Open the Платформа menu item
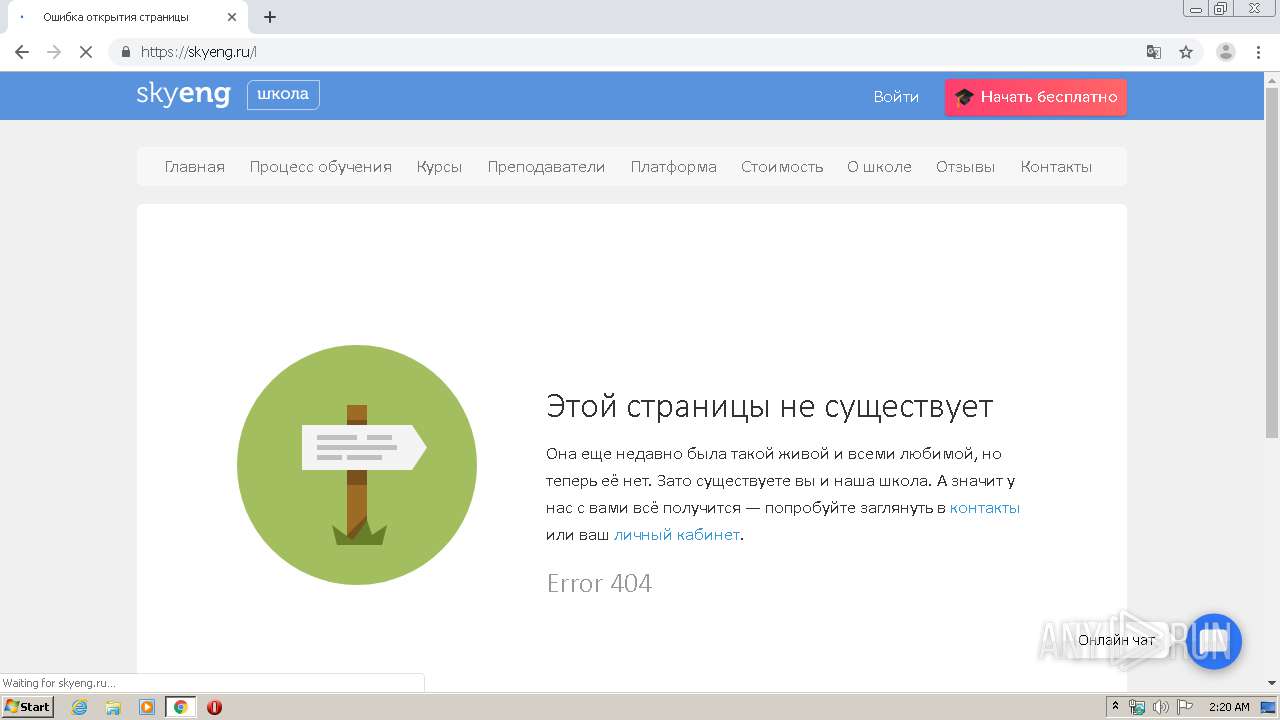1280x720 pixels. [x=673, y=167]
